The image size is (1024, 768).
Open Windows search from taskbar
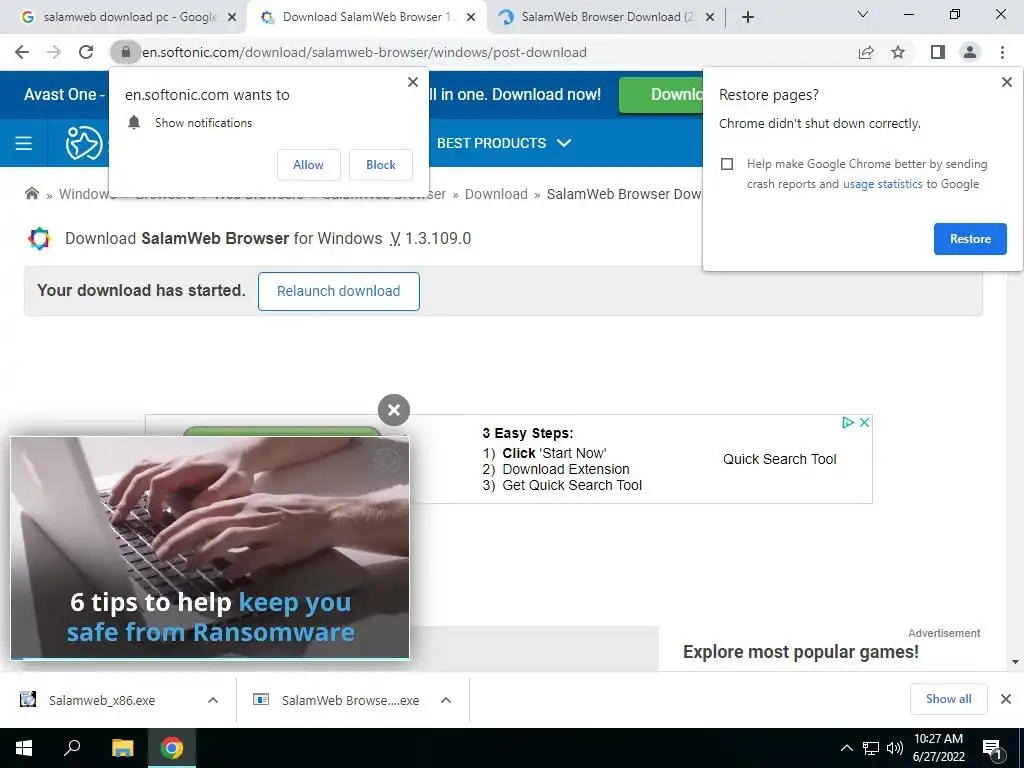[x=72, y=748]
